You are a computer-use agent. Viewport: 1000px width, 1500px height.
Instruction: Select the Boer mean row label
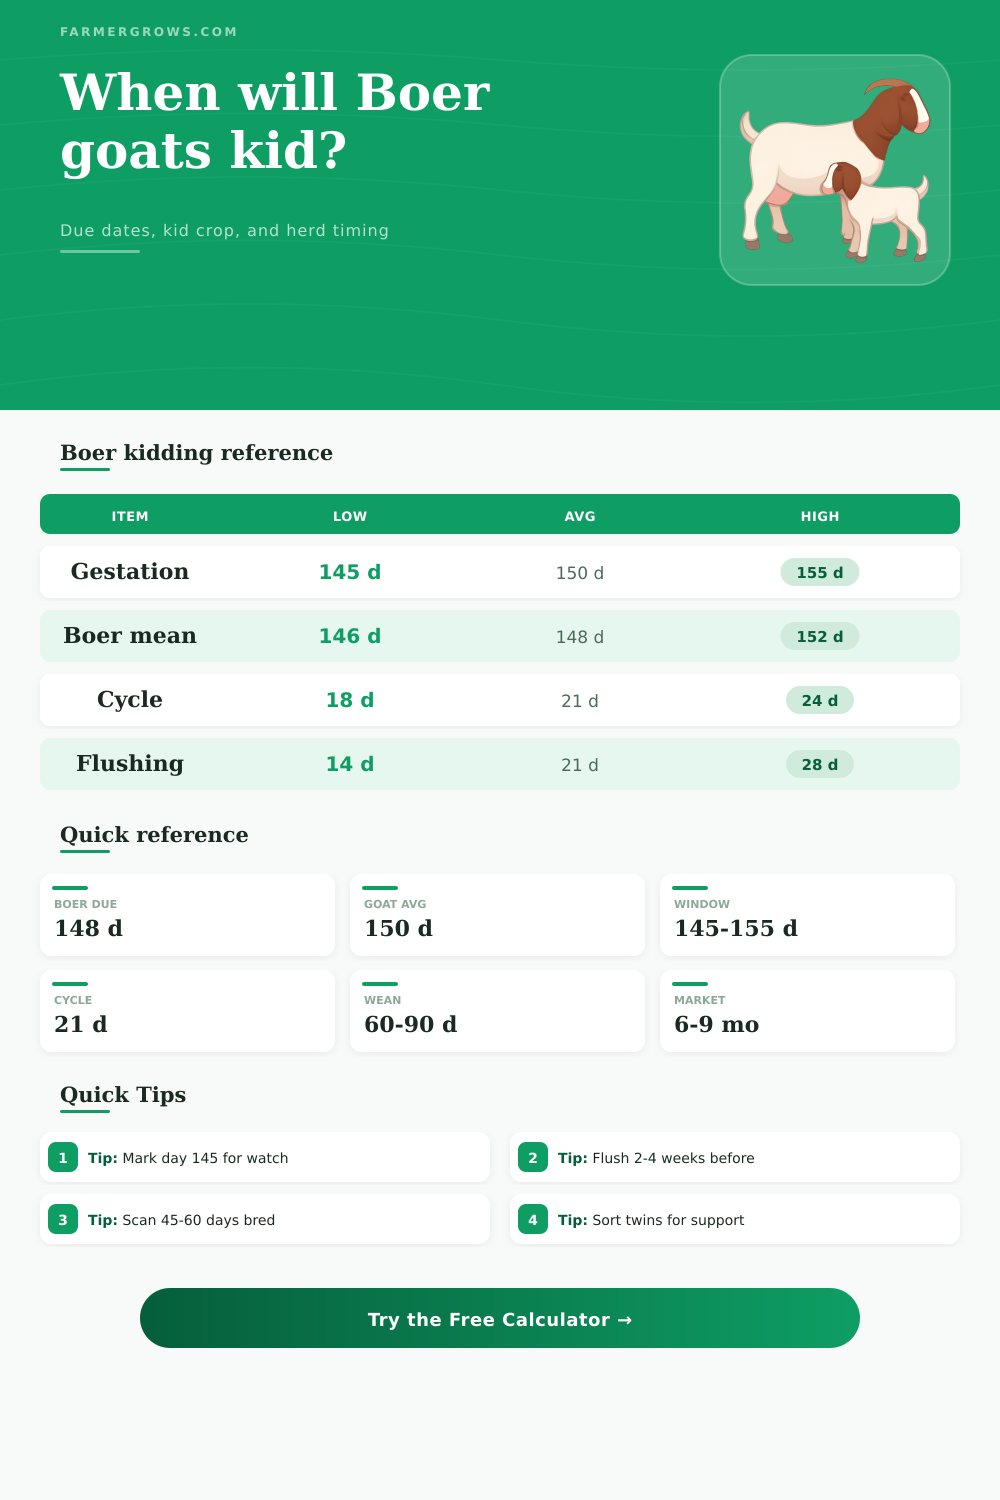coord(130,635)
